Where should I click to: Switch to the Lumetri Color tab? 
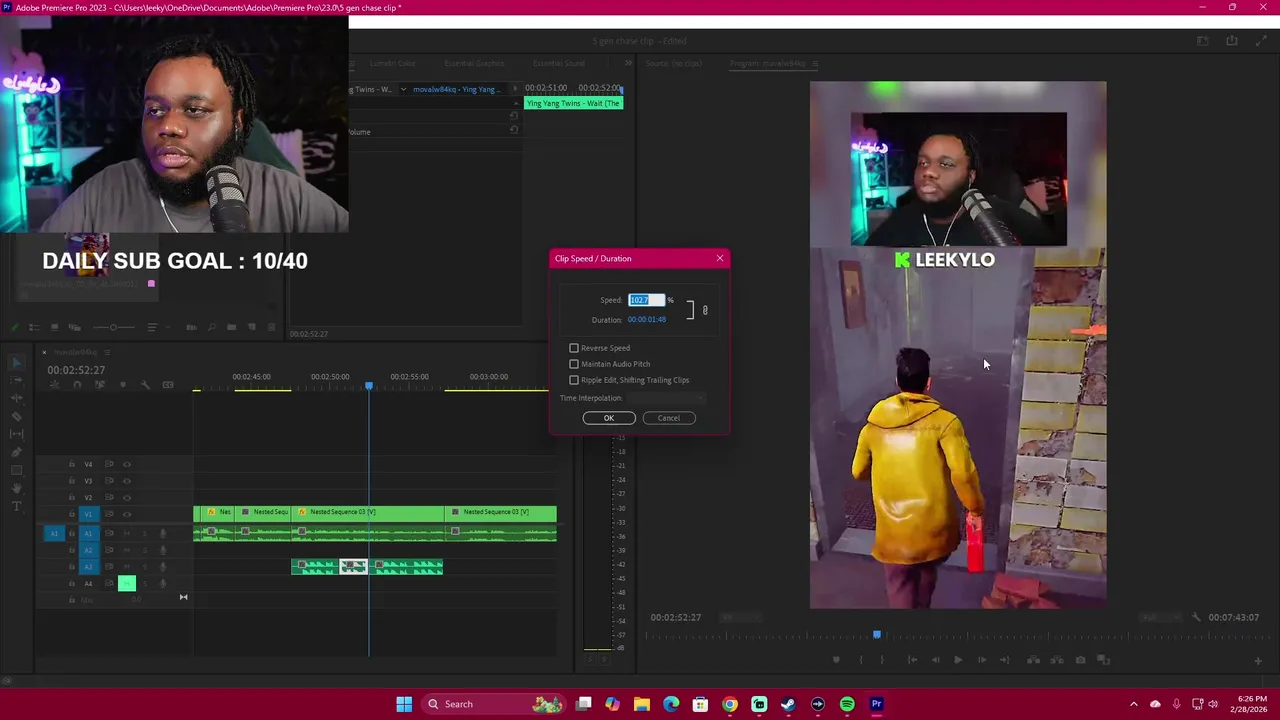pyautogui.click(x=392, y=63)
